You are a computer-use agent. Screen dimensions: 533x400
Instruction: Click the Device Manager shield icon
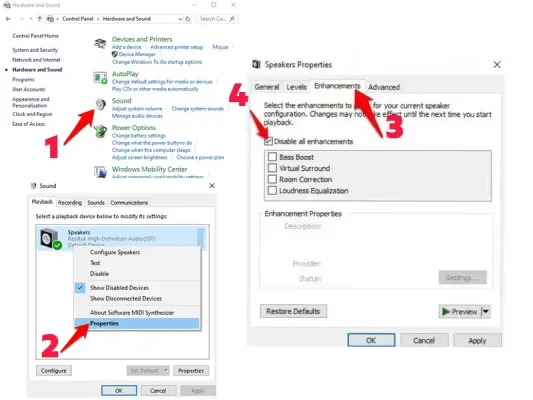pyautogui.click(x=115, y=54)
